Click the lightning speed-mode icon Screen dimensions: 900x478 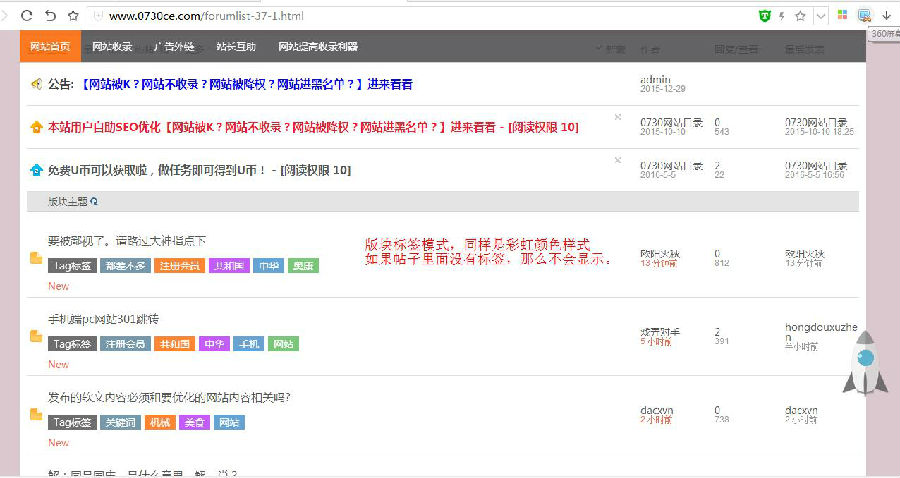pos(782,16)
